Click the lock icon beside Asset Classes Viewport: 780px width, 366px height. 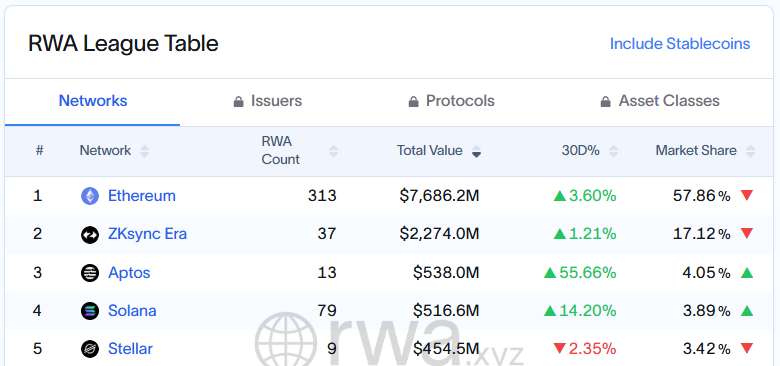tap(605, 101)
